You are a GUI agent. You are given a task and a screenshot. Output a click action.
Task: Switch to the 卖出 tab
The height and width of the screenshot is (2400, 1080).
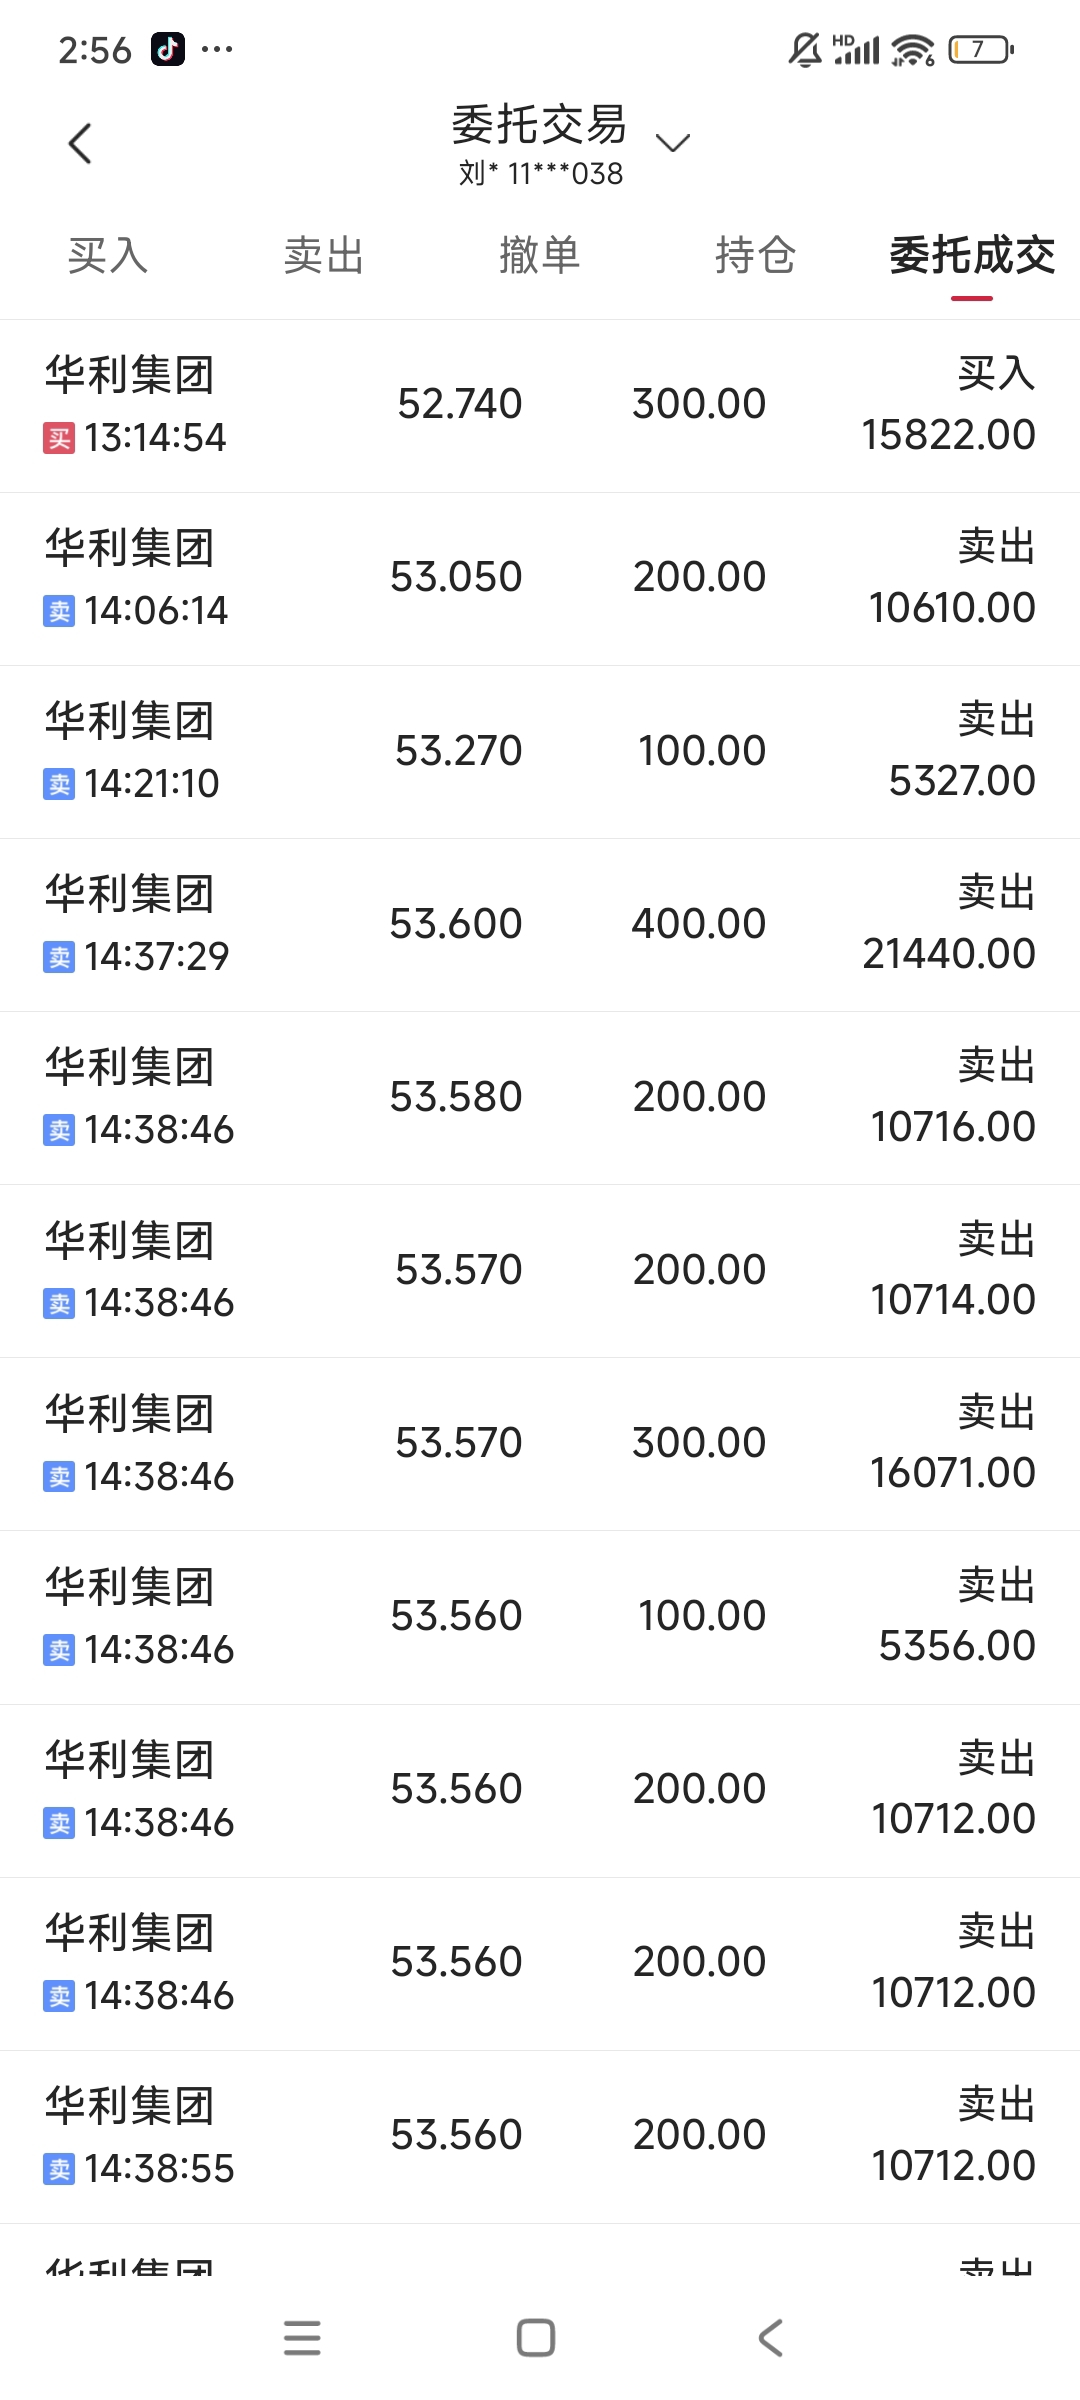click(324, 256)
